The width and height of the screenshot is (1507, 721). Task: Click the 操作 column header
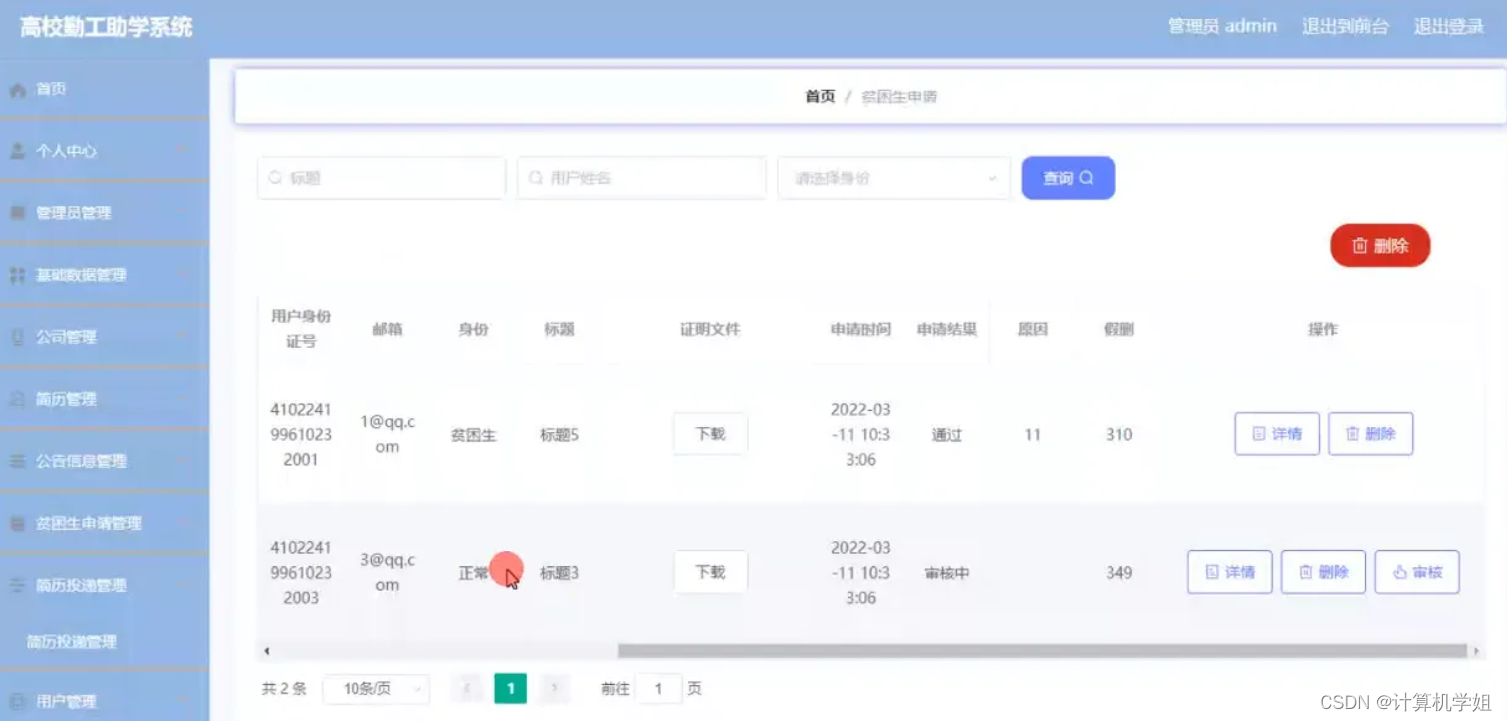1323,329
